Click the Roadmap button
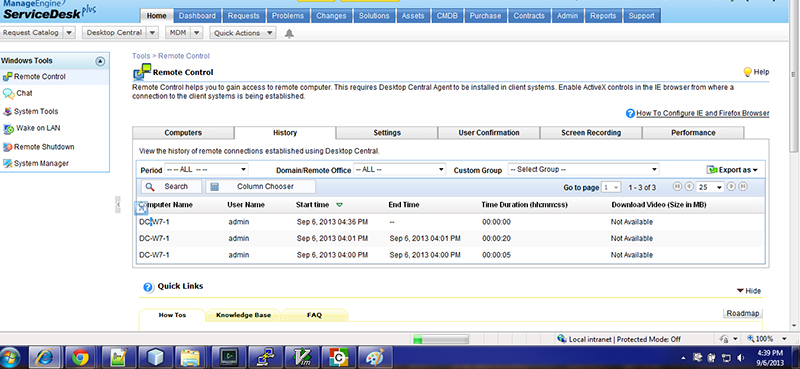Screen dimensions: 800x369 743,313
